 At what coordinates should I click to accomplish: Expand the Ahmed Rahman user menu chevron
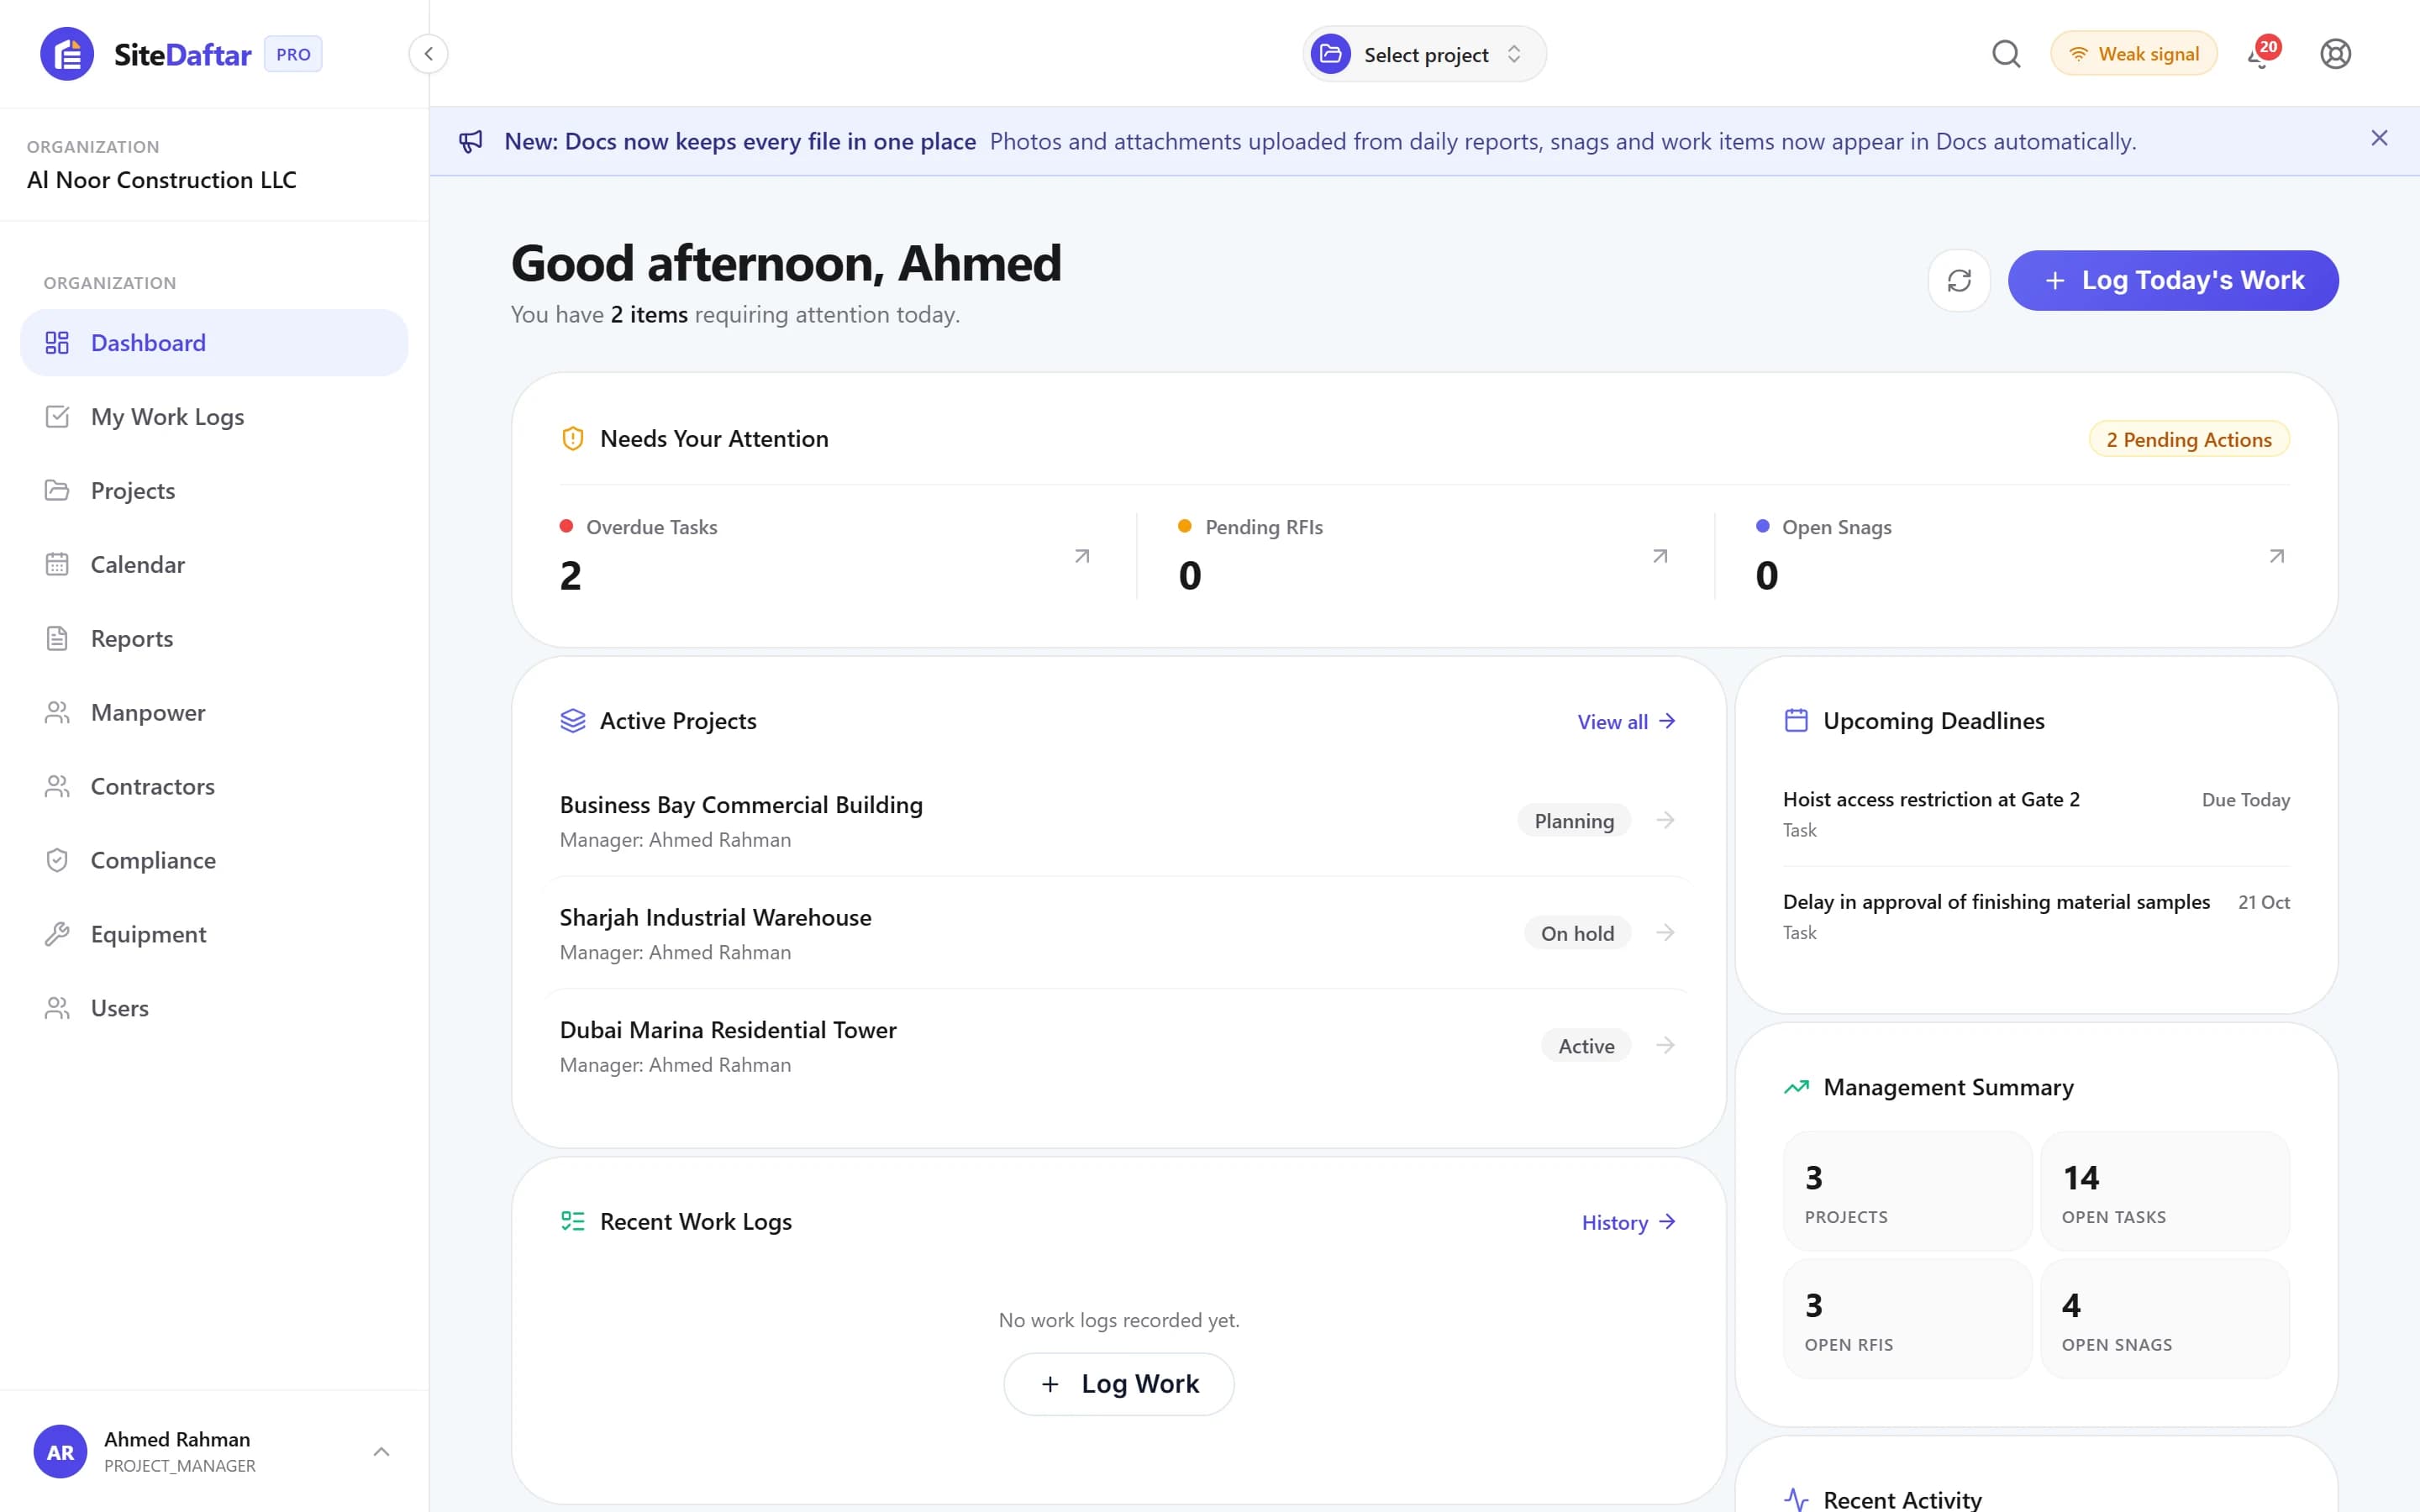pos(381,1452)
